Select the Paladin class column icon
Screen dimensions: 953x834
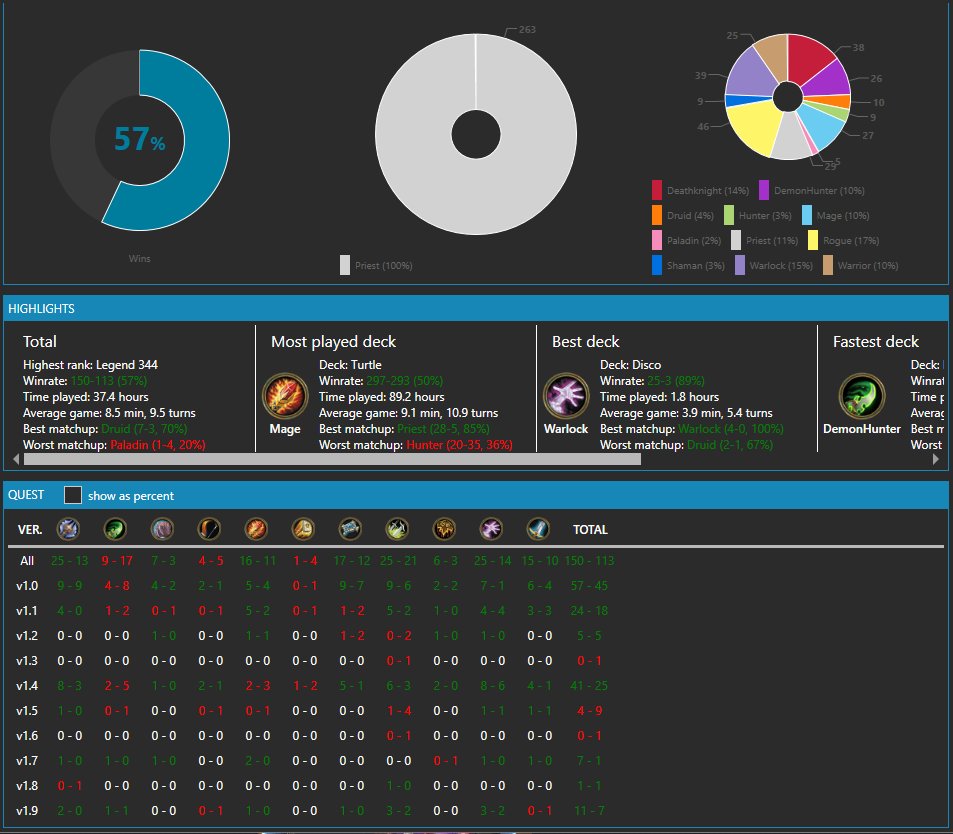(x=303, y=529)
